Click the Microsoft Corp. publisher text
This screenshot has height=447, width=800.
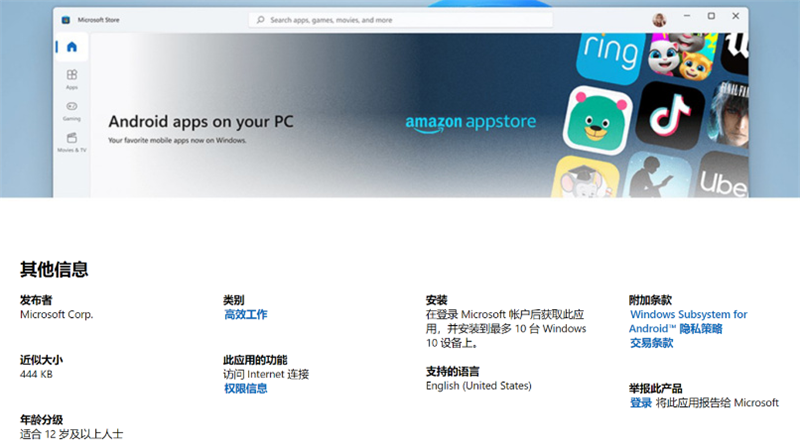[x=57, y=314]
